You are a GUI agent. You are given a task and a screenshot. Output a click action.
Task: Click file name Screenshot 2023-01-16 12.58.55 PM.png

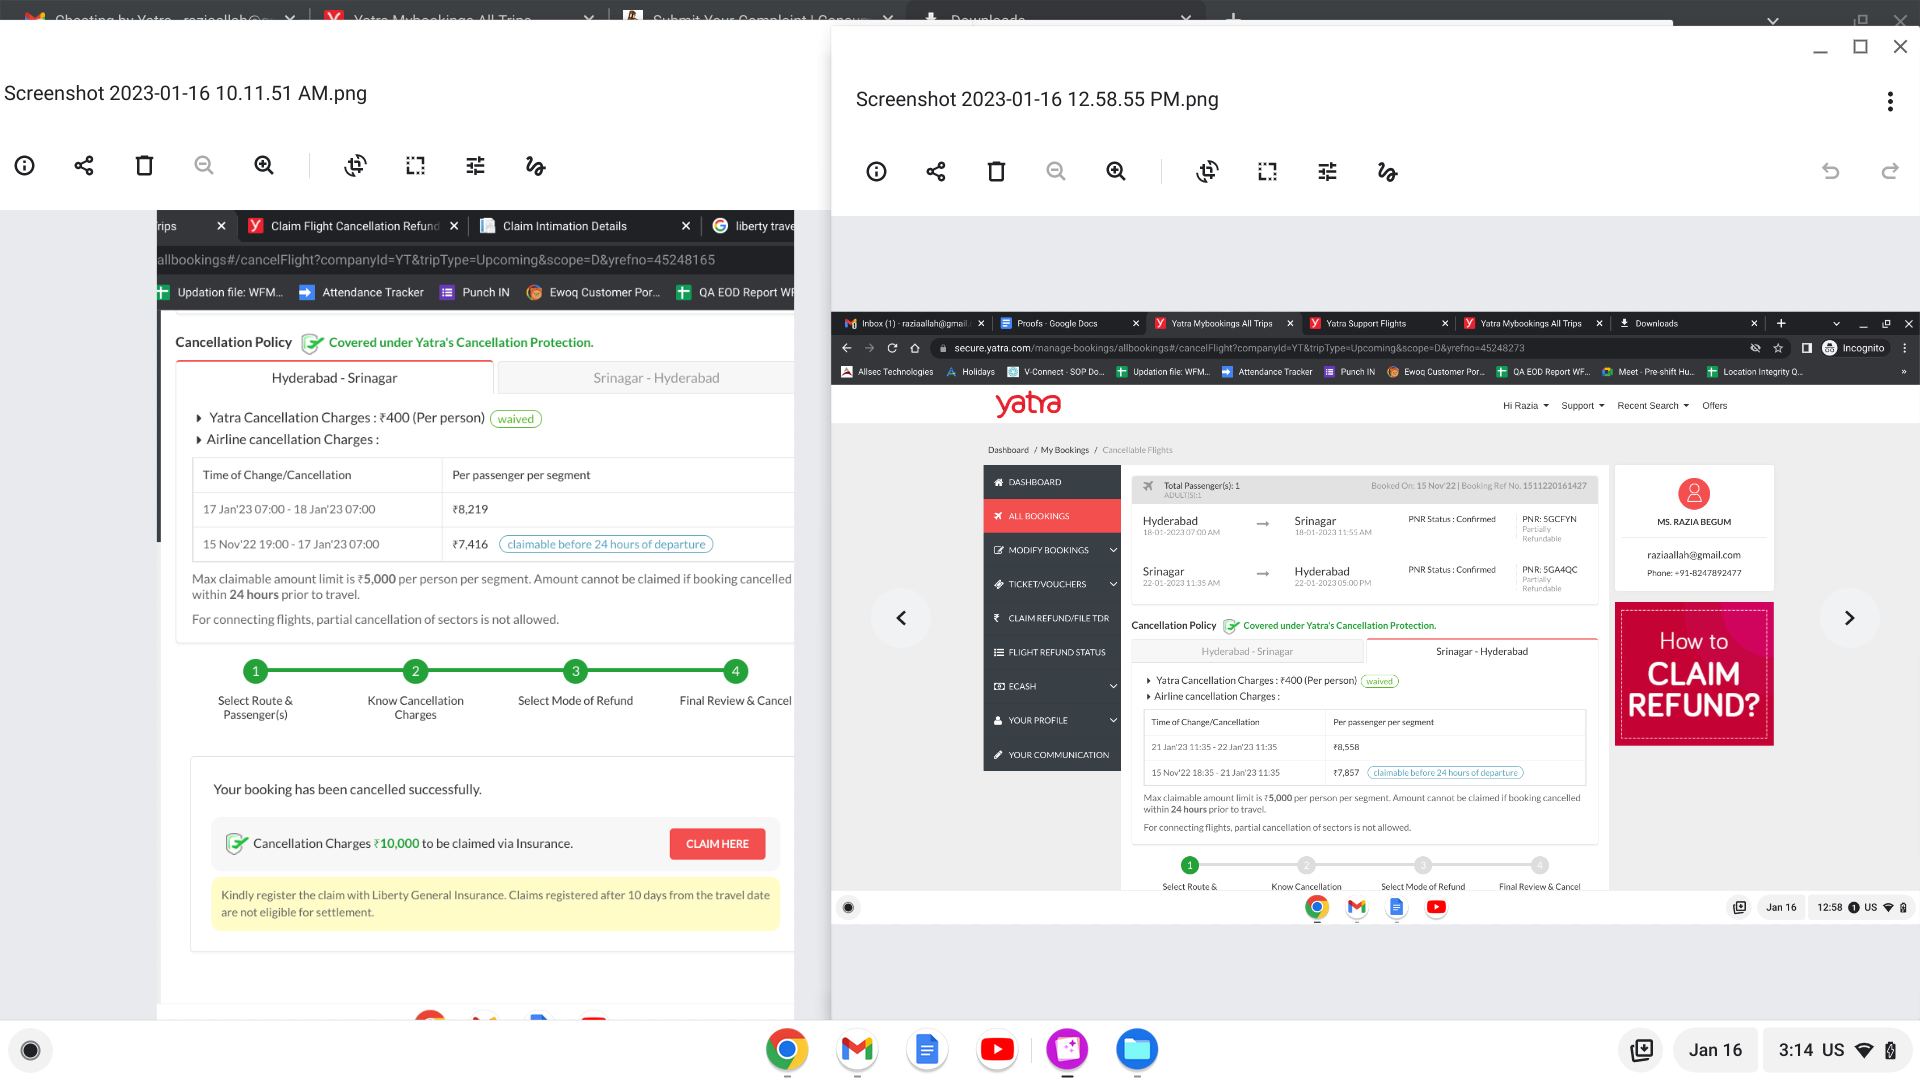point(1037,99)
